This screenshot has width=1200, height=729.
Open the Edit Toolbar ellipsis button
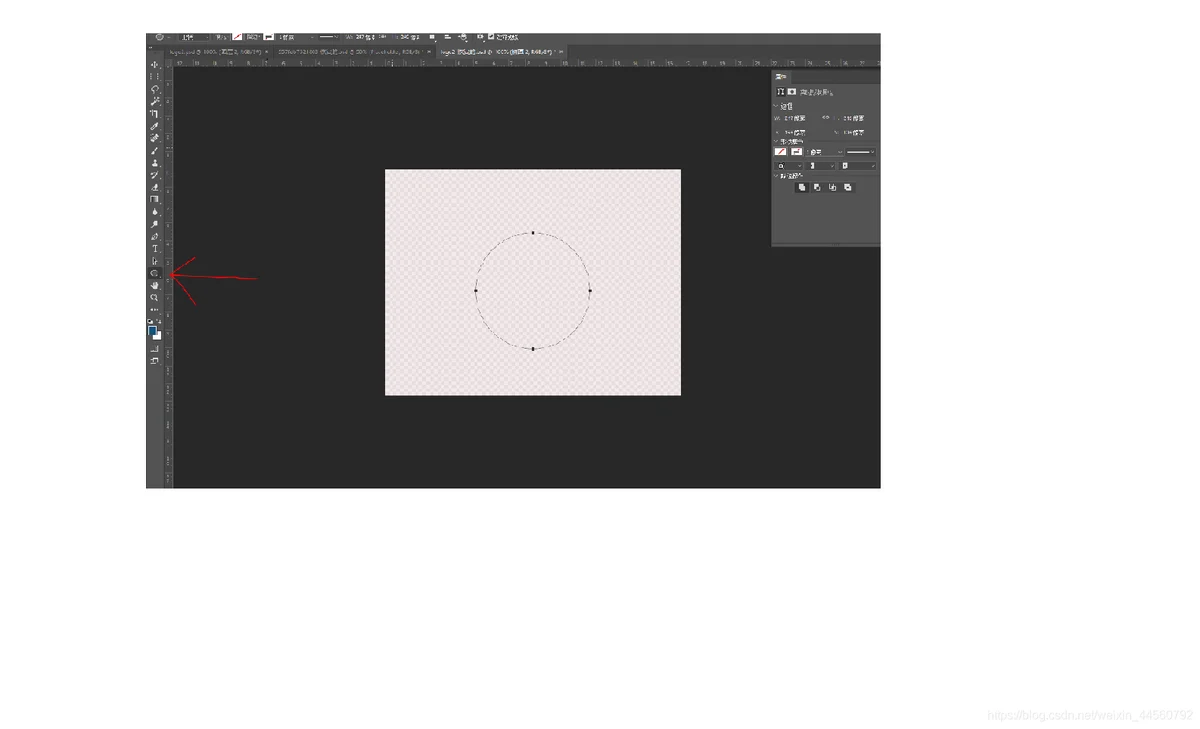coord(154,309)
